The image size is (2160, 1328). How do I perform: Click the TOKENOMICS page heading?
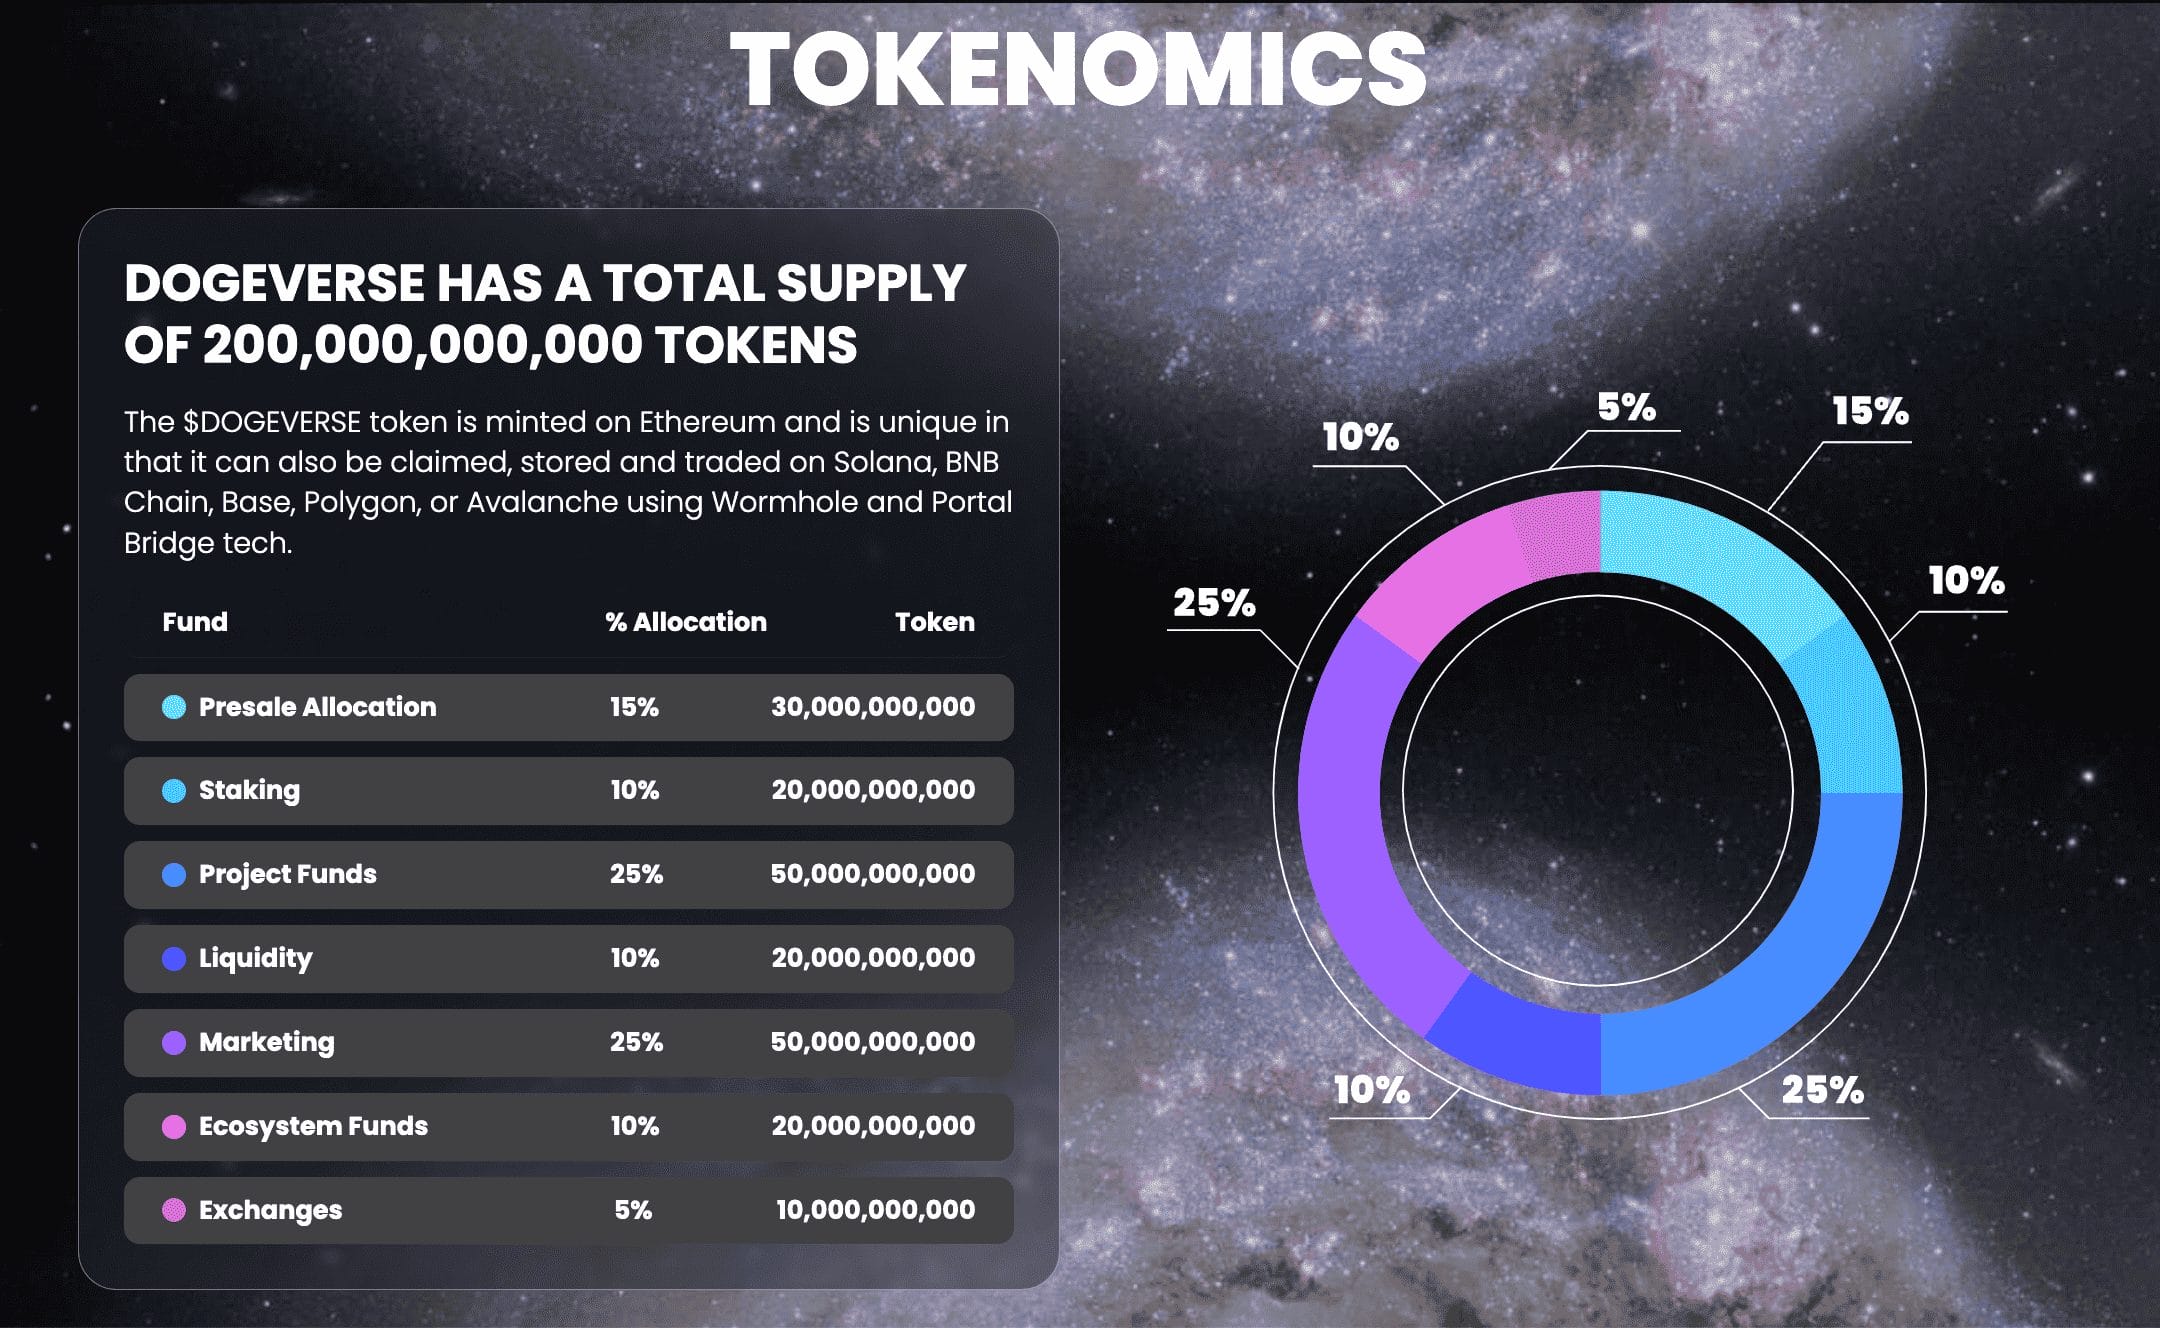click(1078, 68)
